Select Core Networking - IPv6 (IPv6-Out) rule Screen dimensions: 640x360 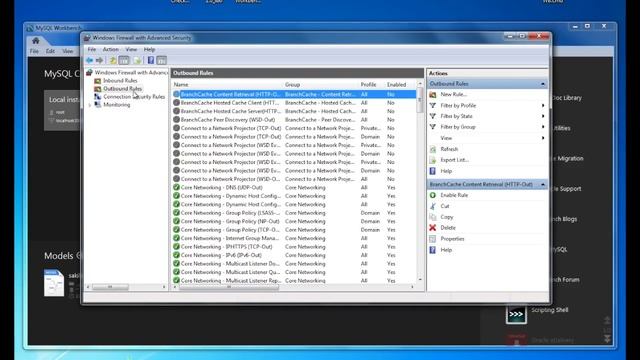coord(294,255)
